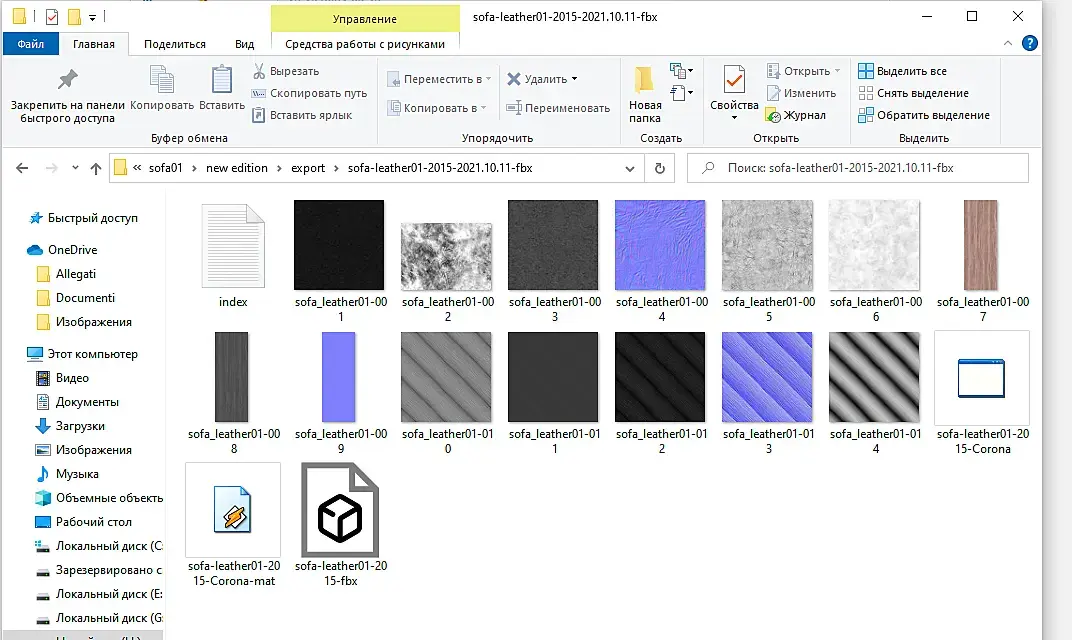Select sofa-leather01-2015-Corona-mat file

[x=233, y=524]
